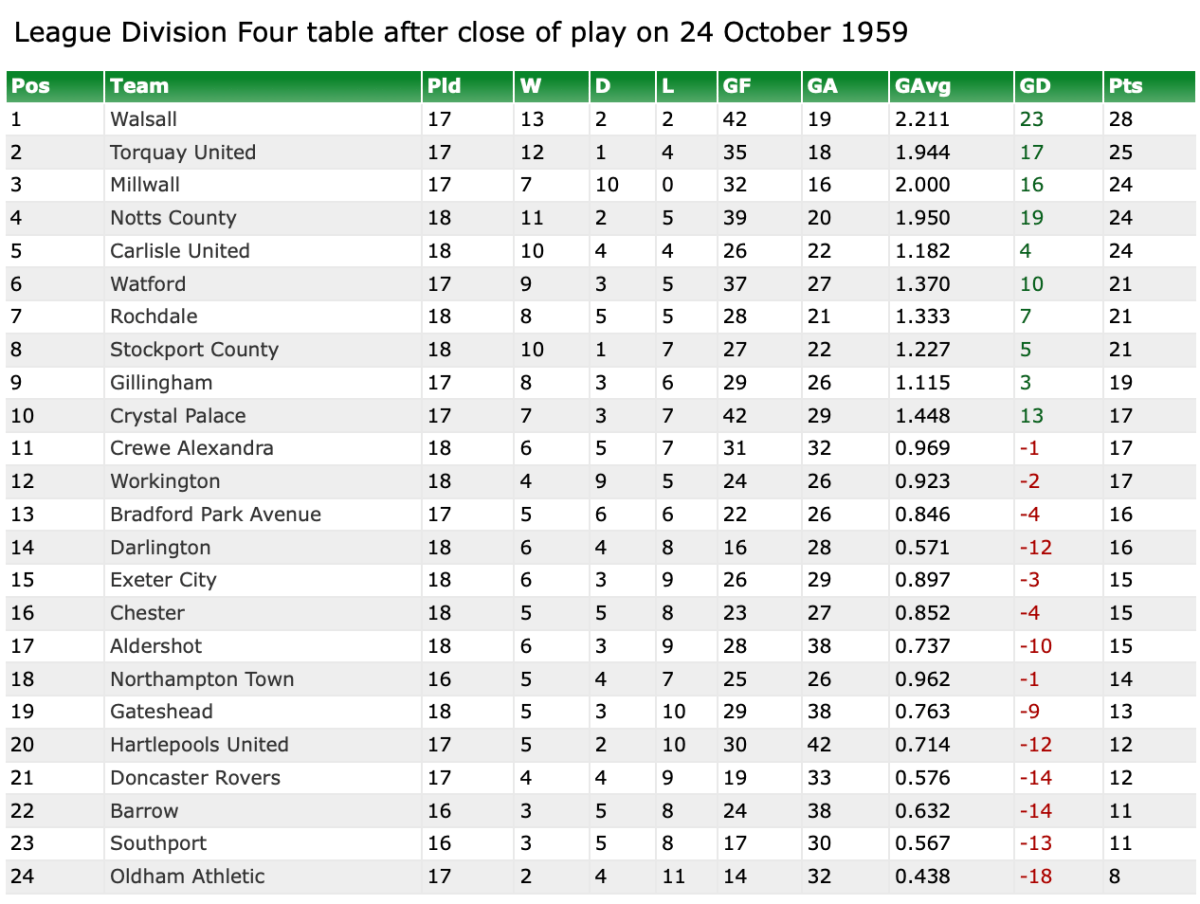This screenshot has width=1200, height=904.
Task: Open the Hartlepools United team link
Action: pos(199,745)
